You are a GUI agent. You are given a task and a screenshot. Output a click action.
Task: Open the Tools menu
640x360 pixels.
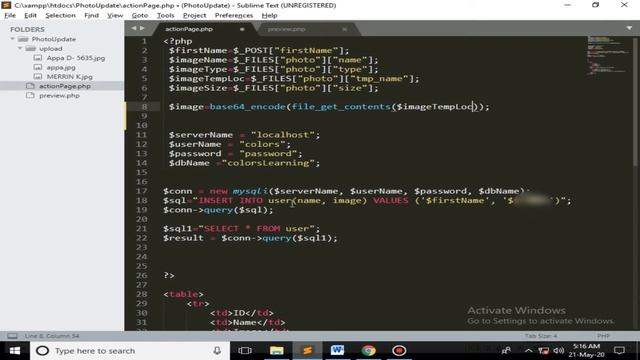(x=165, y=15)
